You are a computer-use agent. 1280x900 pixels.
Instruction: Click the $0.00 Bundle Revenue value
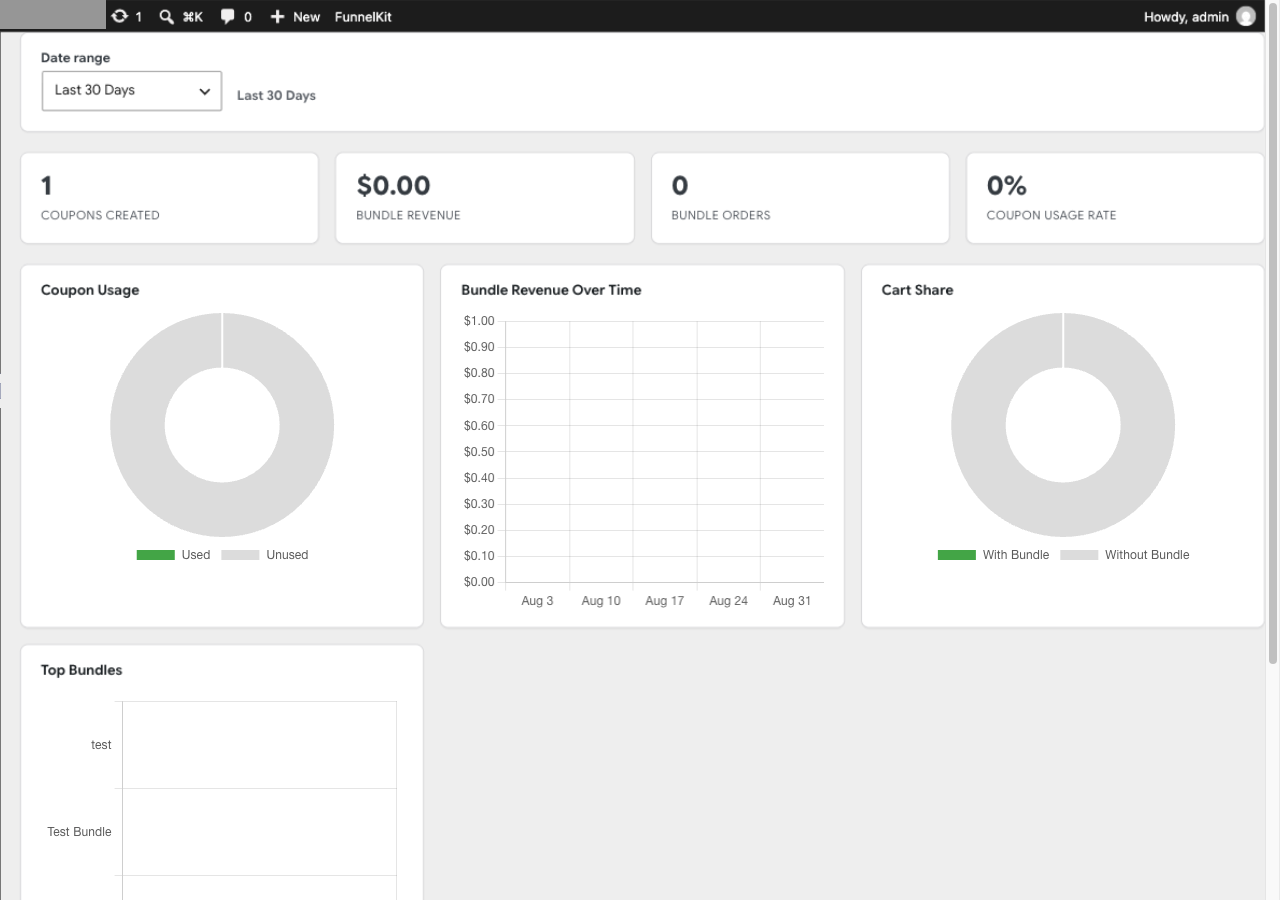pos(393,186)
